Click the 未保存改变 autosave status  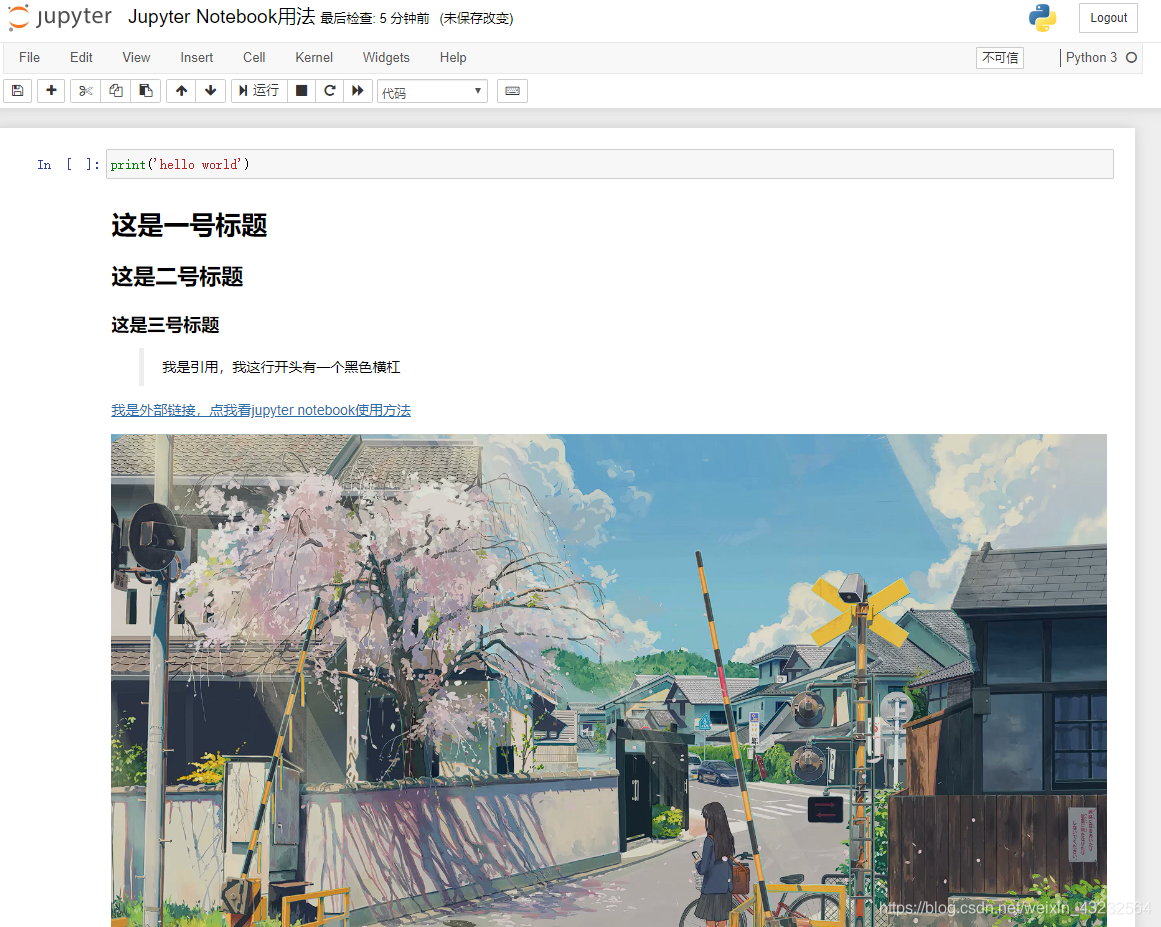pyautogui.click(x=476, y=19)
